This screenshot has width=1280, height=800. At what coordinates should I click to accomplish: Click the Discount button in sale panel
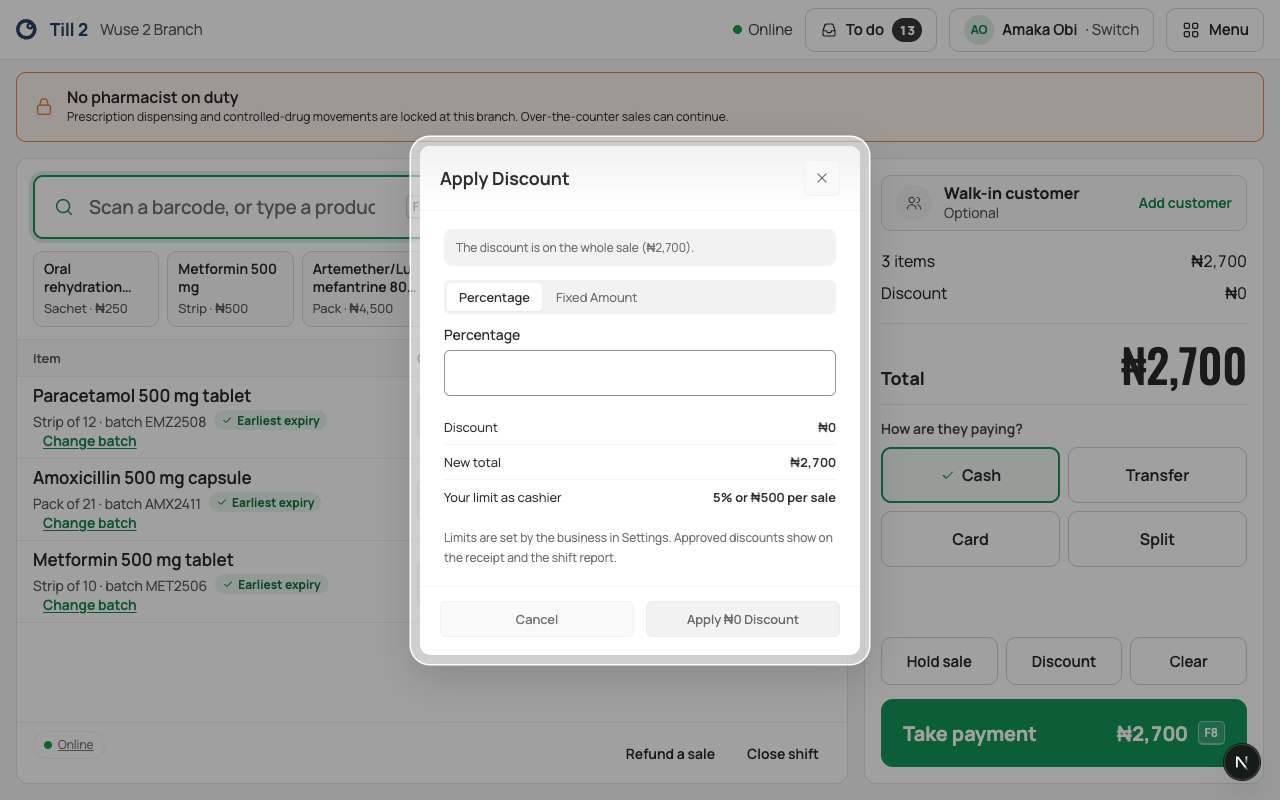(x=1064, y=661)
